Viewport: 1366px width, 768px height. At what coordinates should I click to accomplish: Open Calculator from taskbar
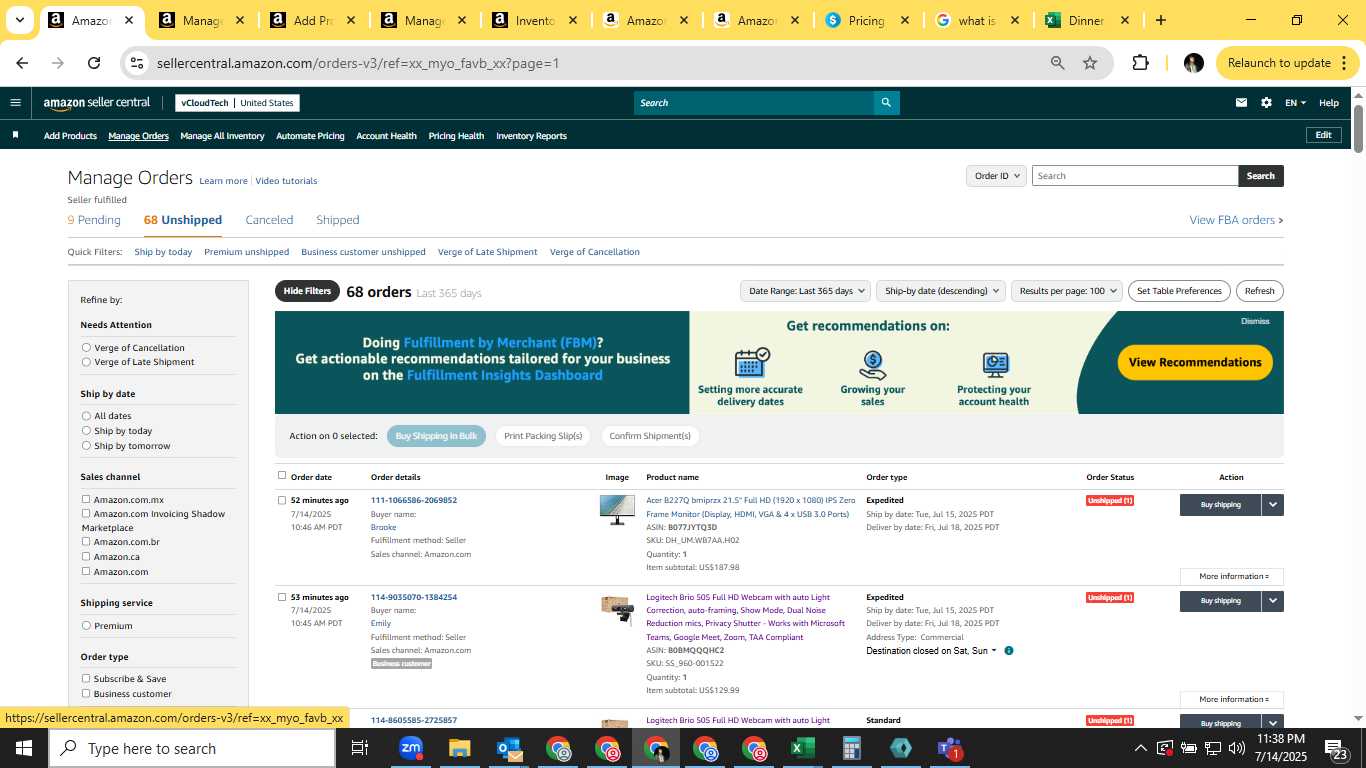coord(851,748)
